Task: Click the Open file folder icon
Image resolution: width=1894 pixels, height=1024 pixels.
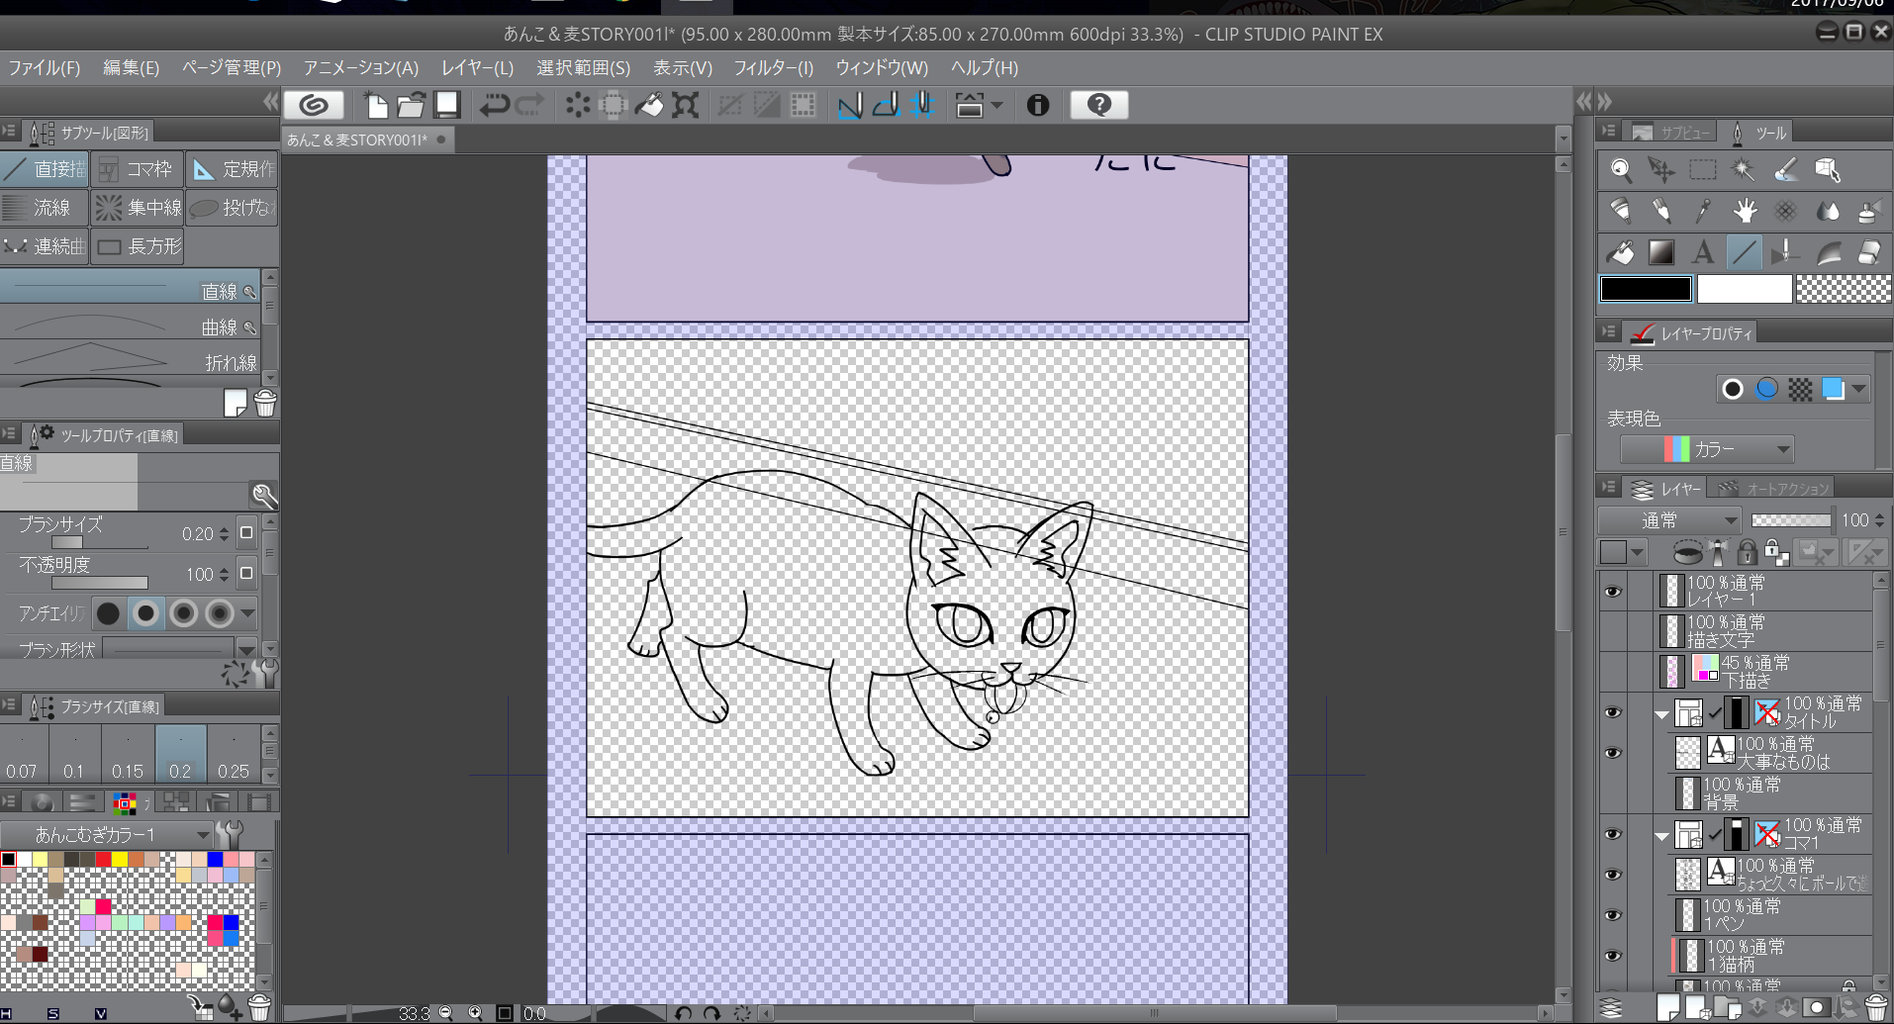Action: coord(411,105)
